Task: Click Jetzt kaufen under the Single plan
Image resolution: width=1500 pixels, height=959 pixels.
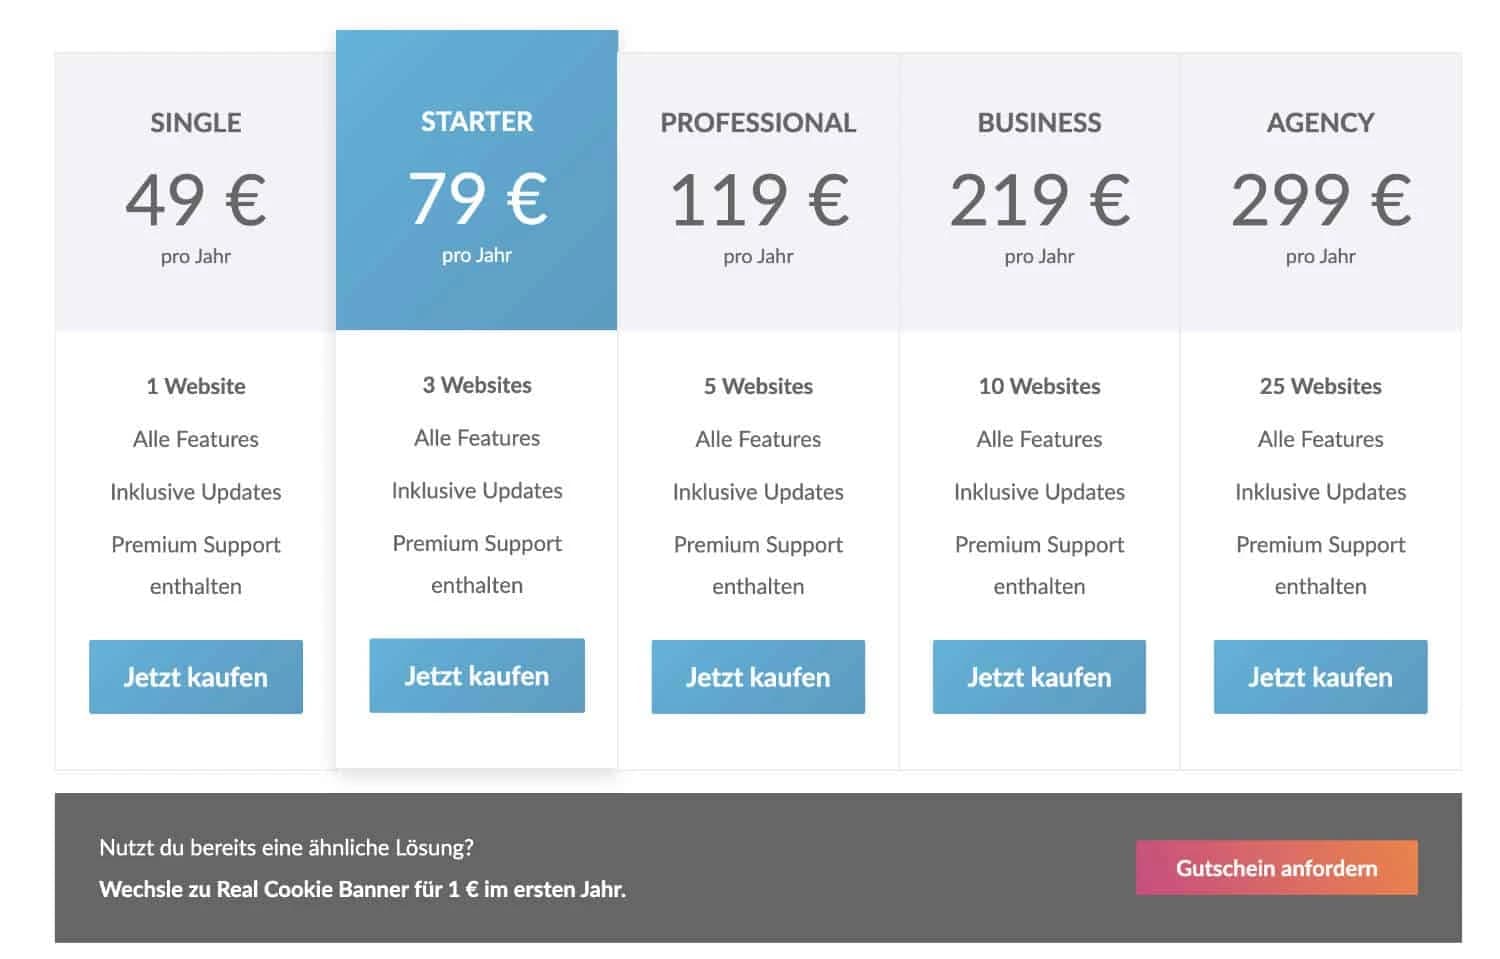Action: pyautogui.click(x=195, y=677)
